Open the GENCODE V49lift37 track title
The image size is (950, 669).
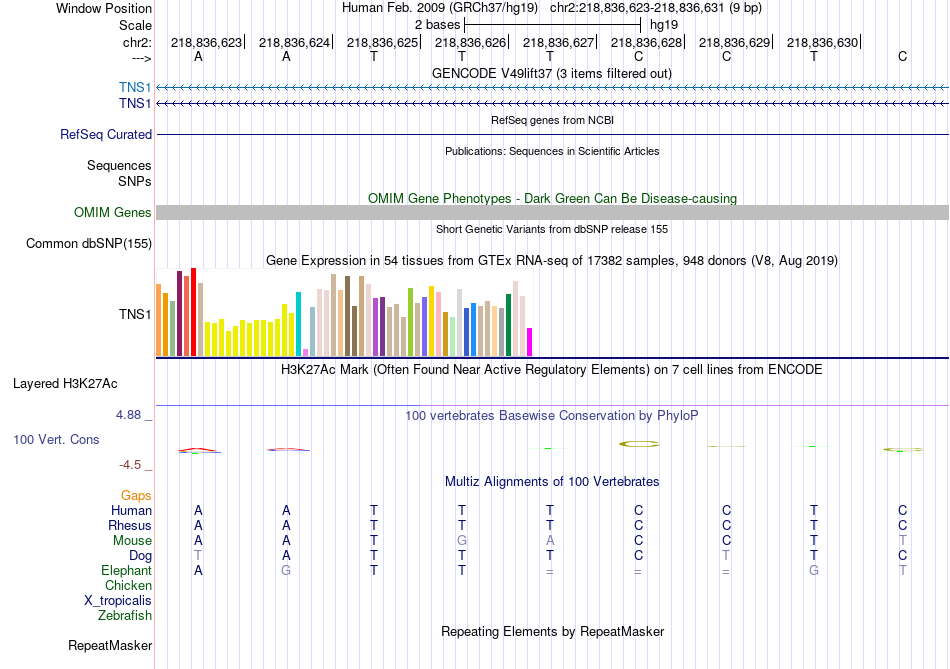click(x=551, y=73)
